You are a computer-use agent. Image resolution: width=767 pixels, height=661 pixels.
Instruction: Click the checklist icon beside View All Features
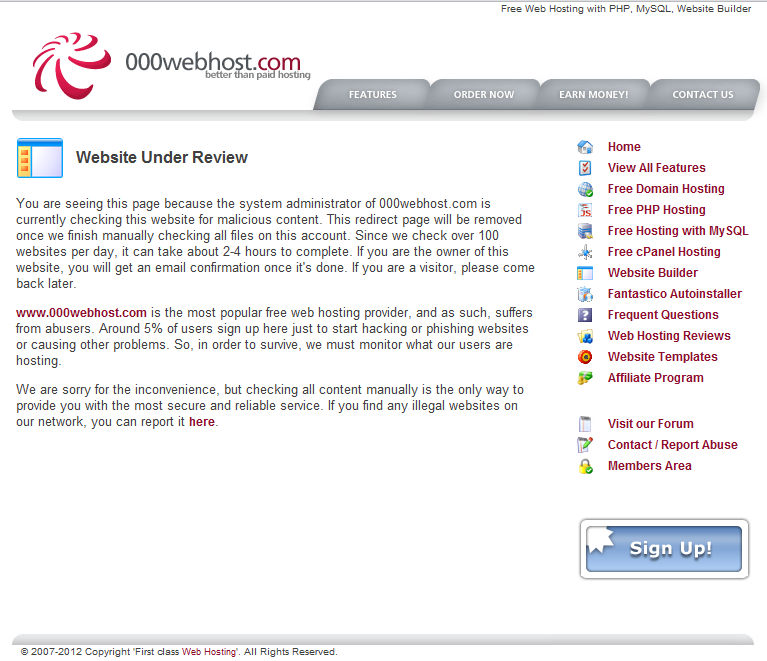click(x=585, y=168)
